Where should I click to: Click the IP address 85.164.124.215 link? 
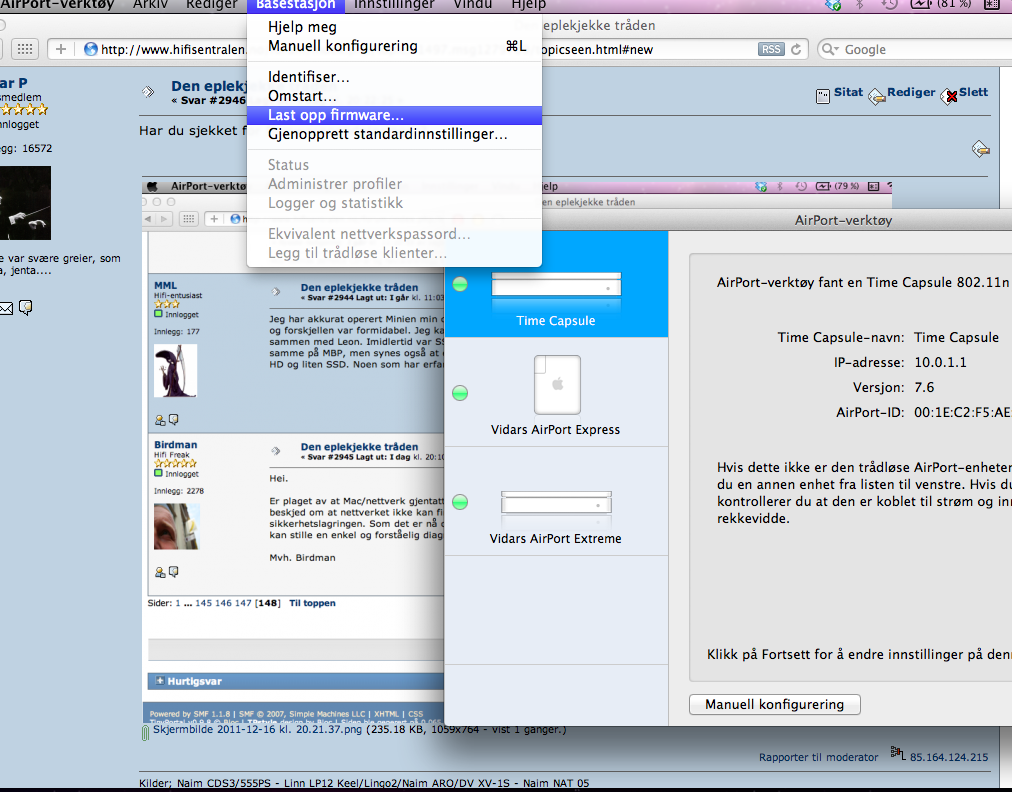pos(949,757)
